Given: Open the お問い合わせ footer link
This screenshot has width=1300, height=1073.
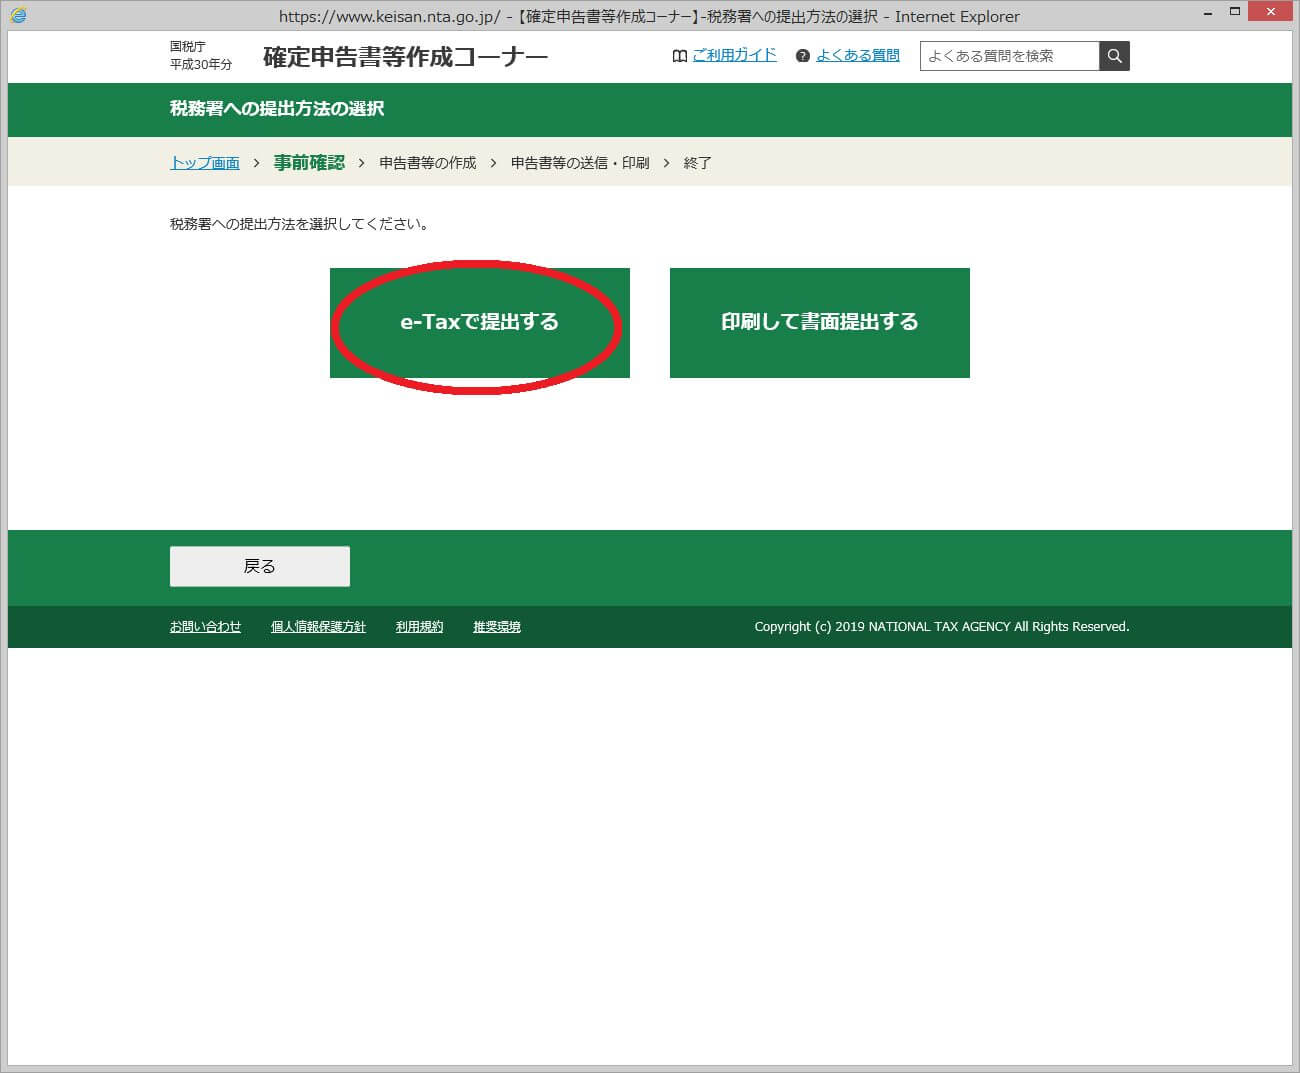Looking at the screenshot, I should (x=205, y=627).
